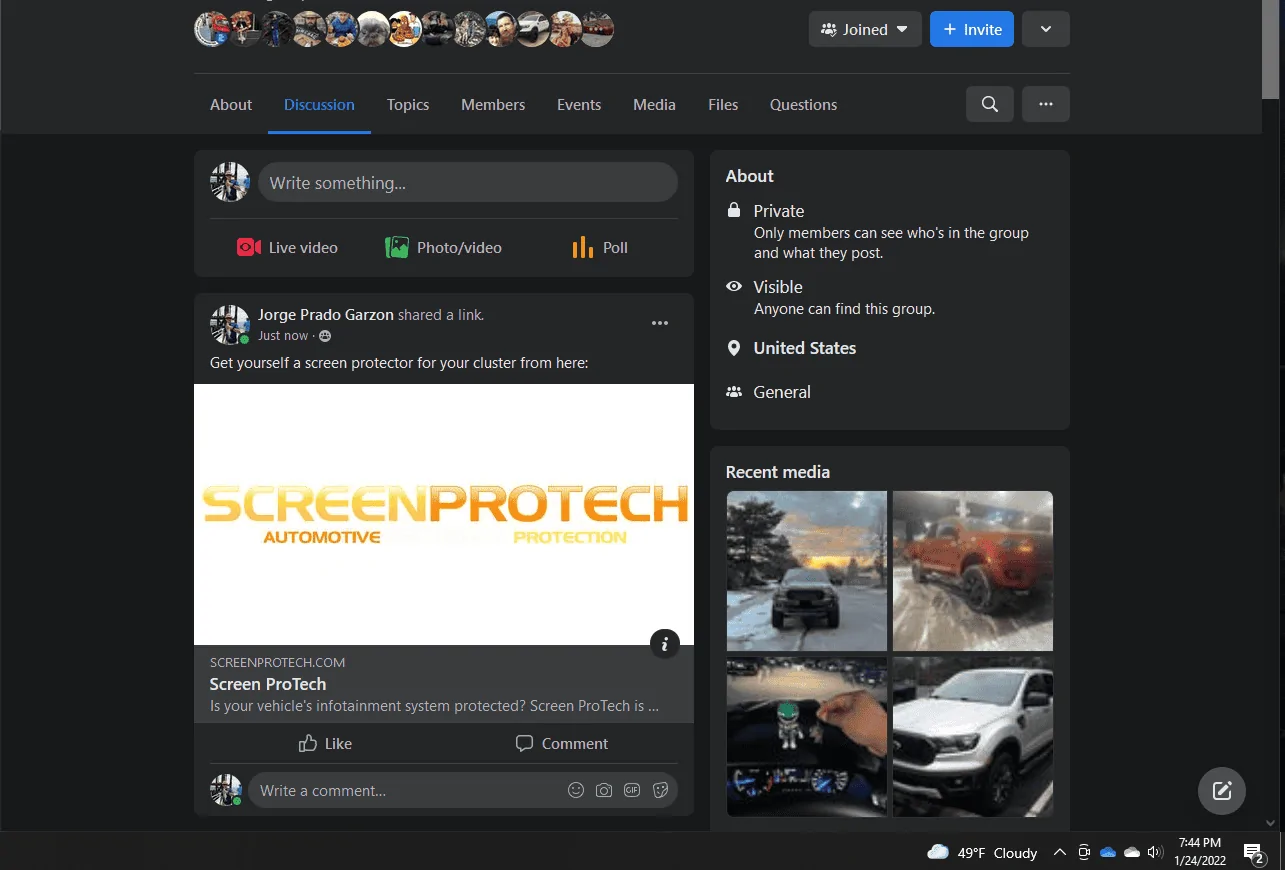Like the Screen ProTech post
1285x870 pixels.
(x=326, y=743)
